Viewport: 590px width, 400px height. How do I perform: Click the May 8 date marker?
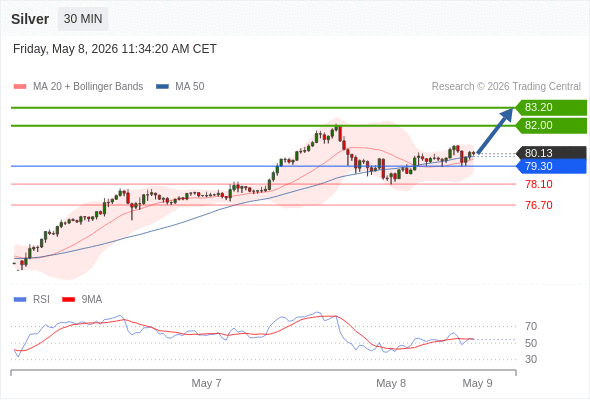[x=391, y=383]
